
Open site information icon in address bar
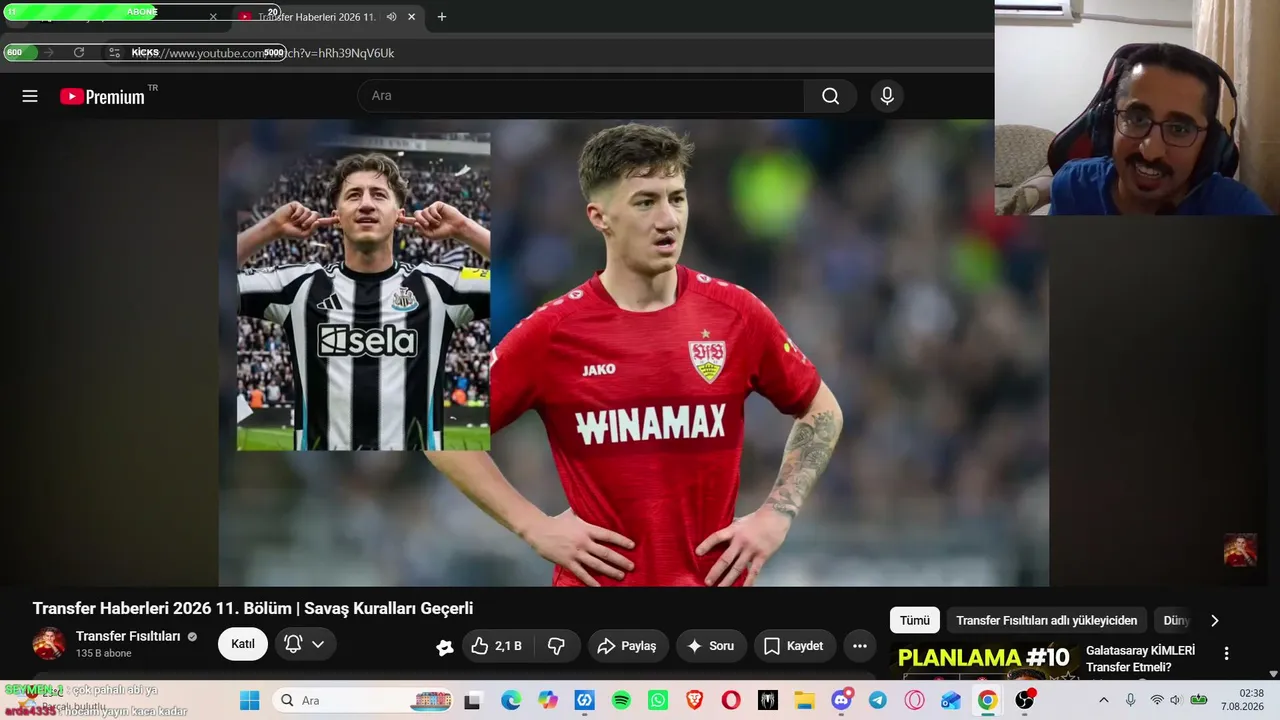(114, 52)
